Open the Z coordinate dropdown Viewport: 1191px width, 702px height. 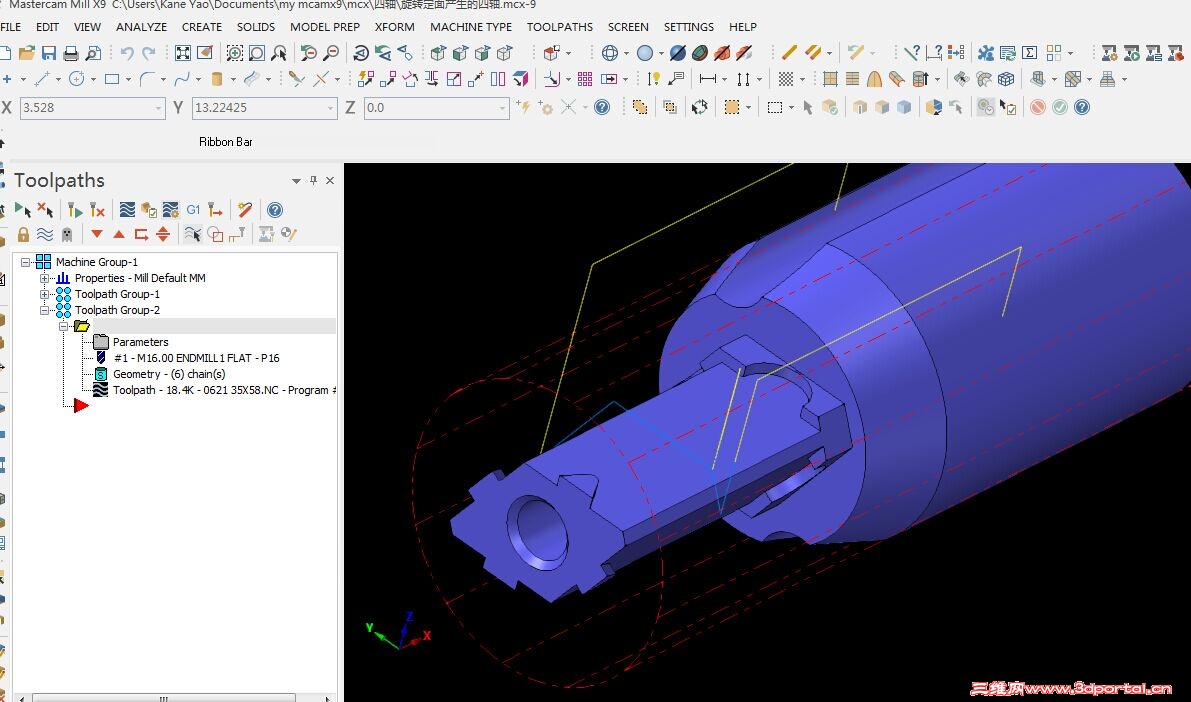coord(502,108)
